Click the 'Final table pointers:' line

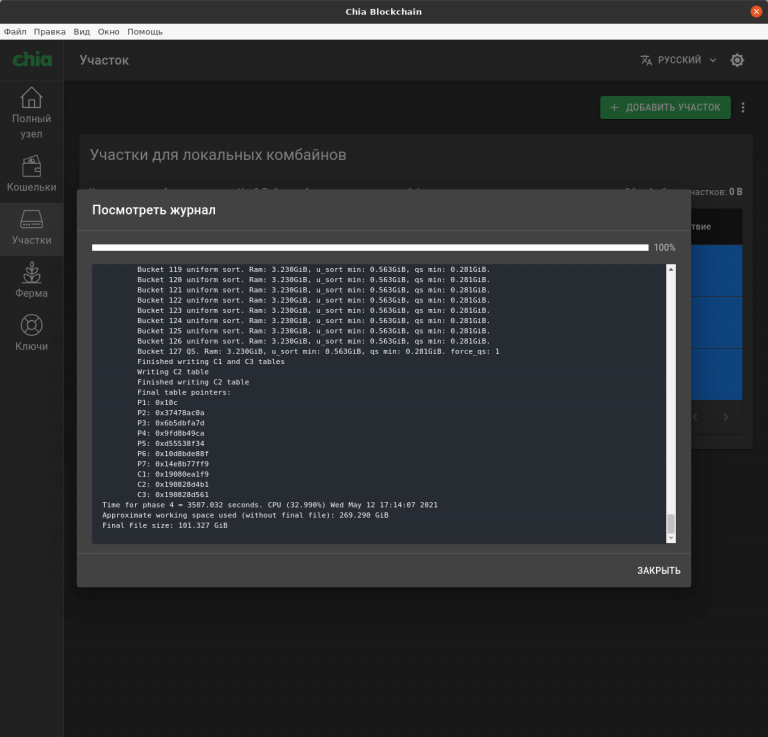(x=184, y=392)
